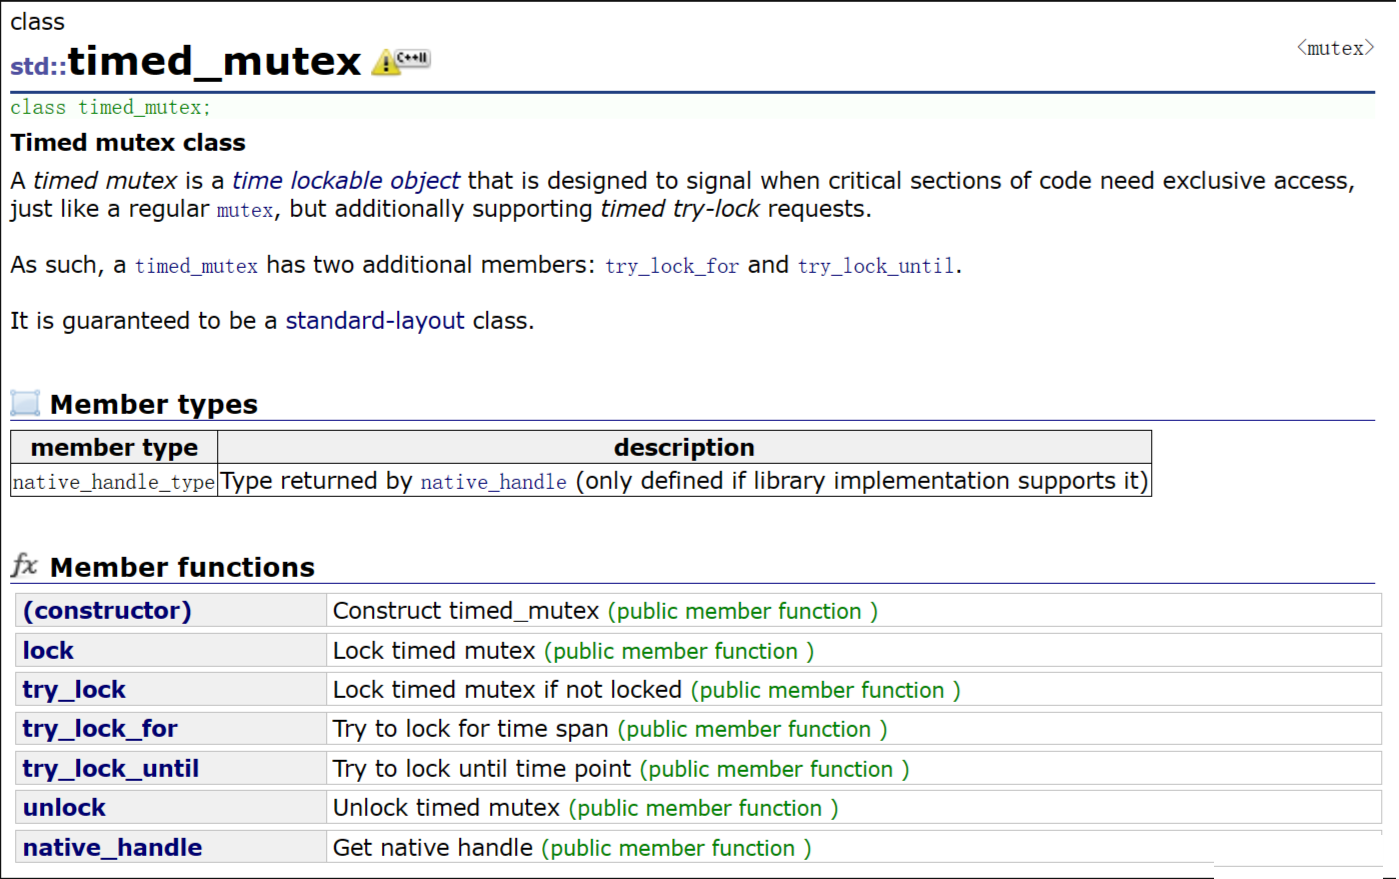Viewport: 1399px width, 879px height.
Task: Click the Member types section icon
Action: pyautogui.click(x=25, y=403)
